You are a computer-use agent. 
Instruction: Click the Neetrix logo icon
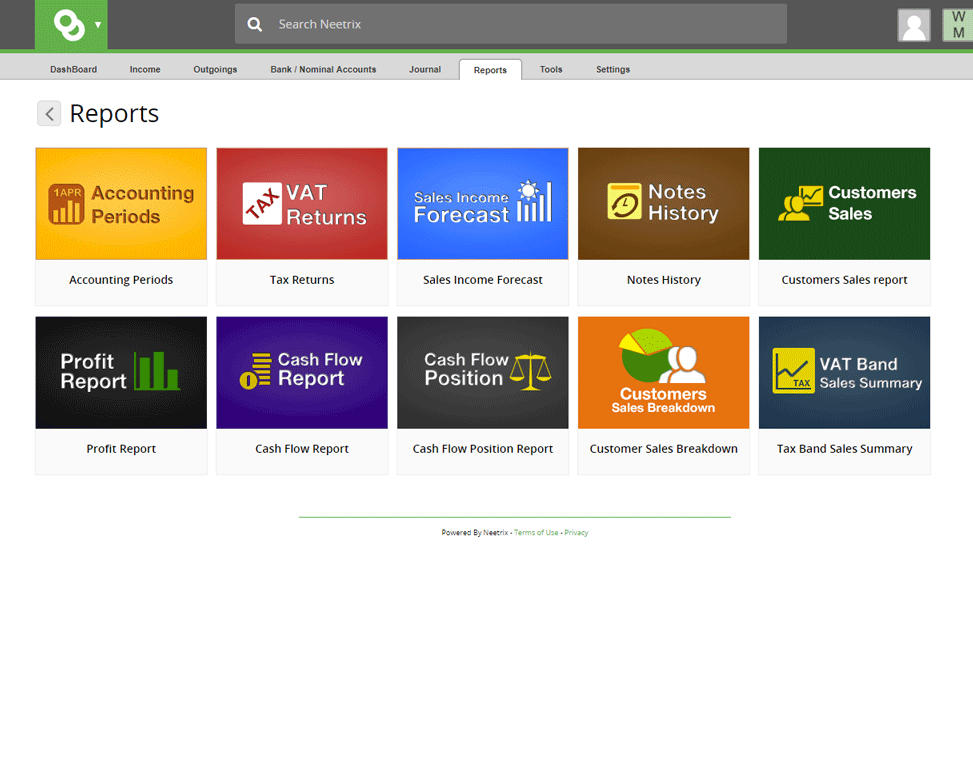point(69,25)
